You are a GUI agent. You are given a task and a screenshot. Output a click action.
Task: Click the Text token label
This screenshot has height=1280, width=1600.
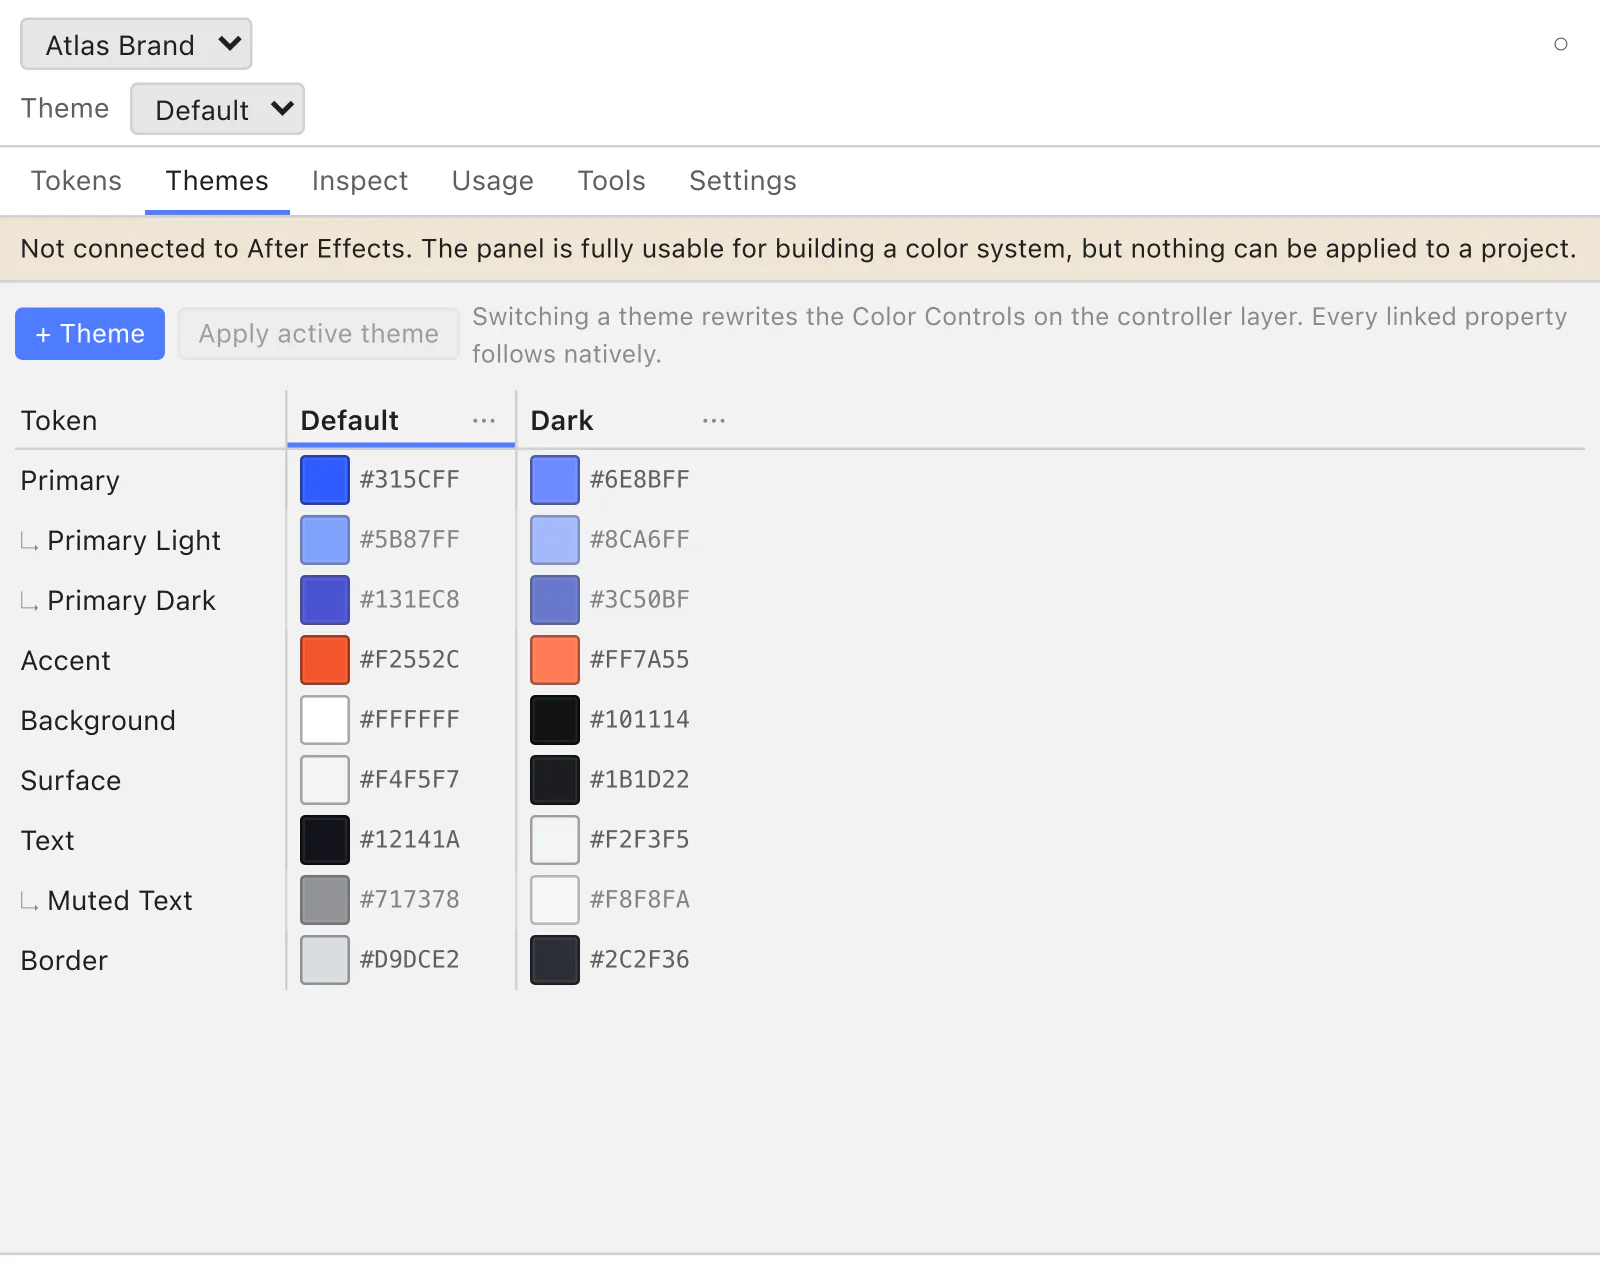tap(48, 841)
